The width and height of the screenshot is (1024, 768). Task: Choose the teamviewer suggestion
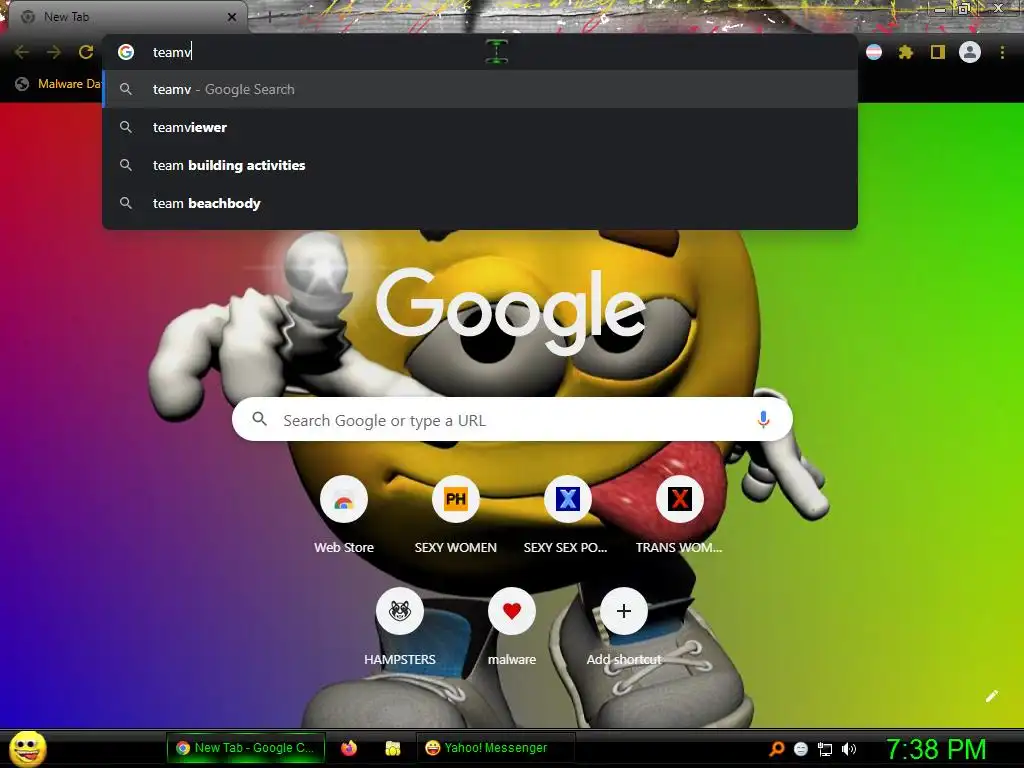coord(480,127)
